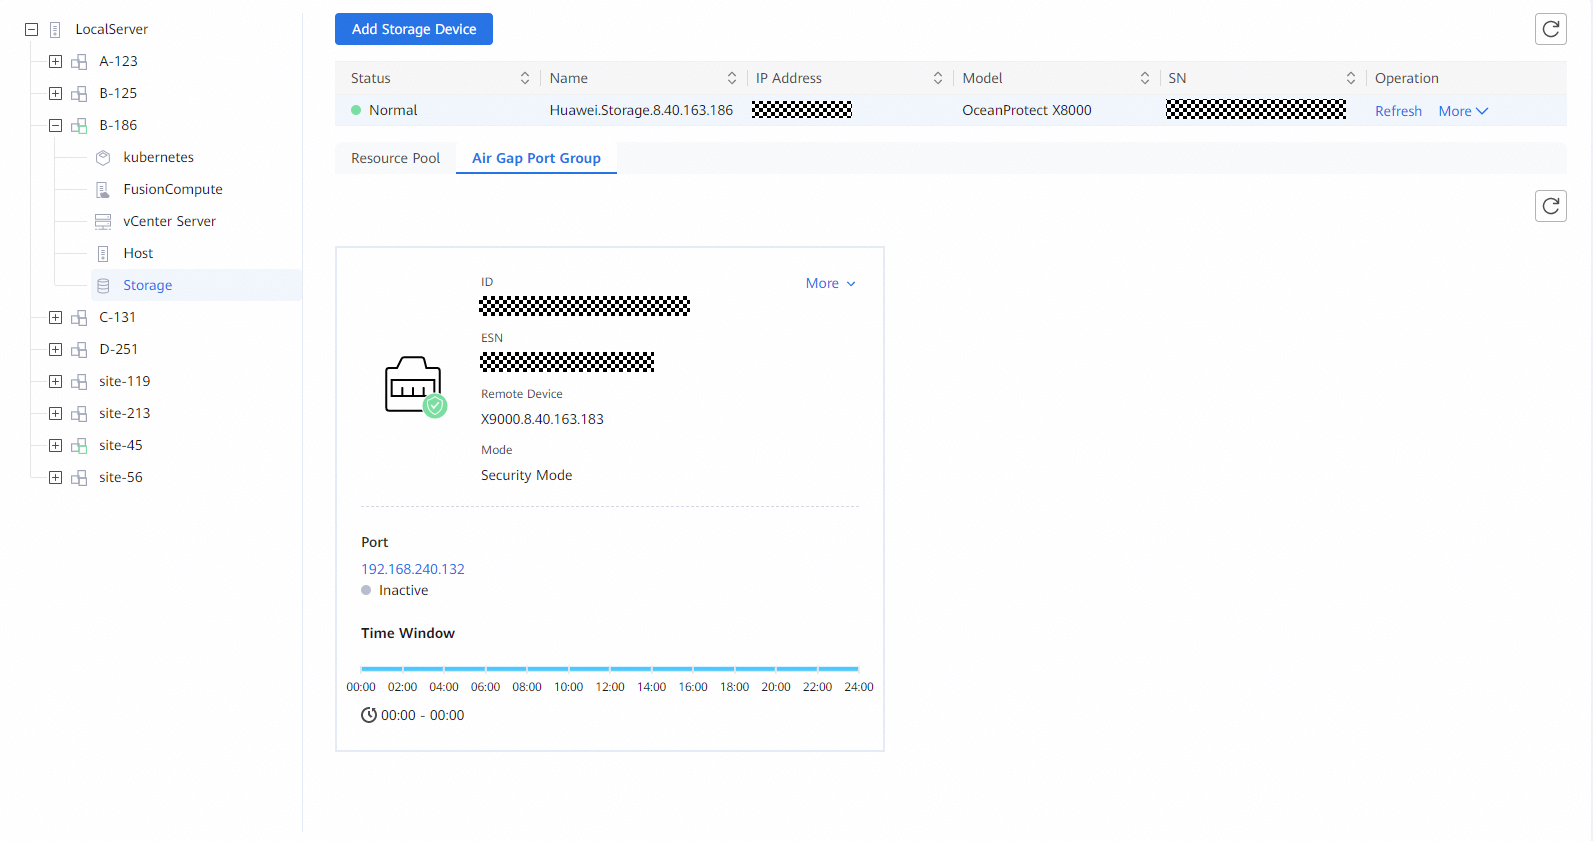The height and width of the screenshot is (842, 1593).
Task: Switch to the Air Gap Port Group tab
Action: click(x=536, y=158)
